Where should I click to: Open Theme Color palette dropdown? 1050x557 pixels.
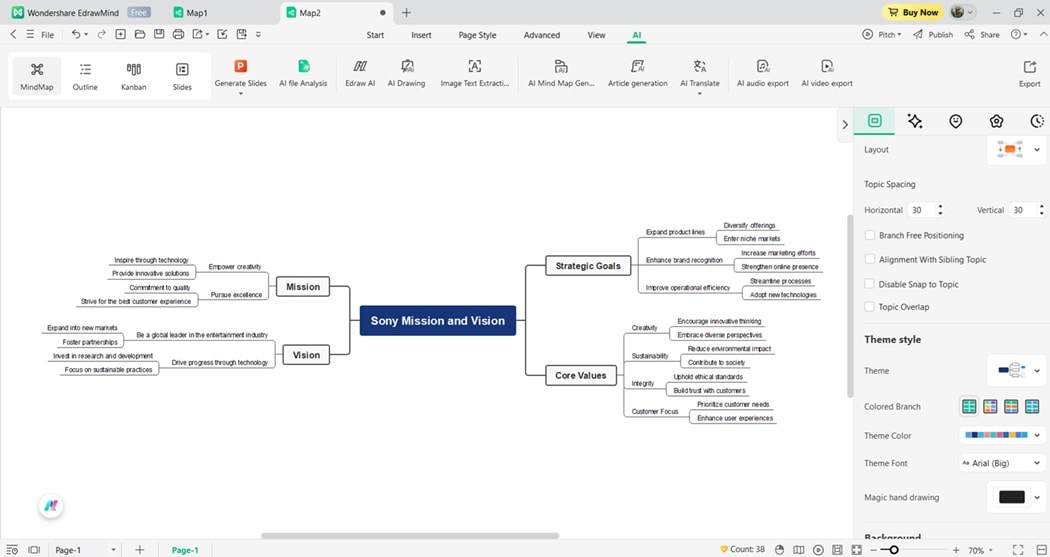1037,435
